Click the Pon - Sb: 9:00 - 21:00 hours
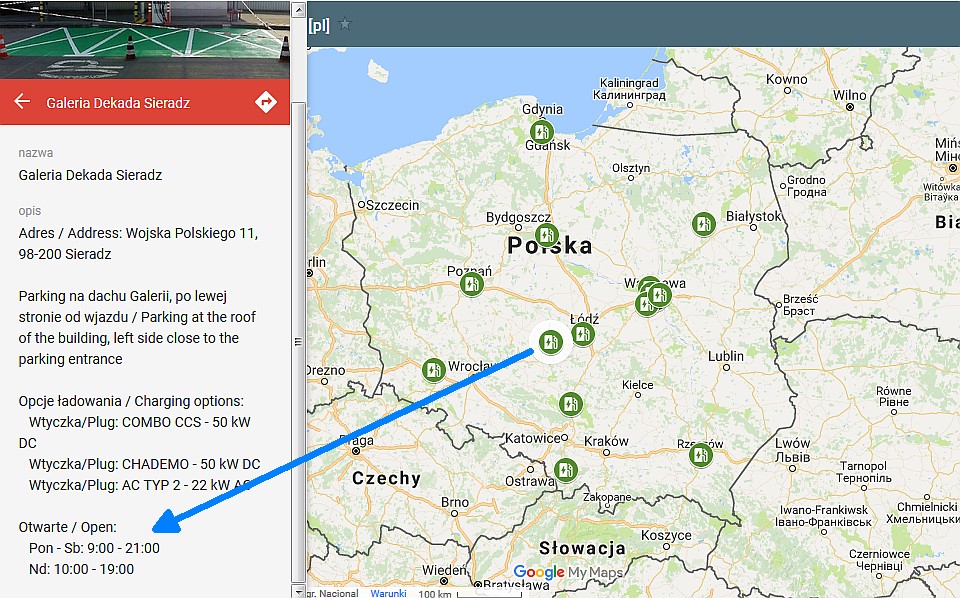This screenshot has width=960, height=598. (x=94, y=548)
